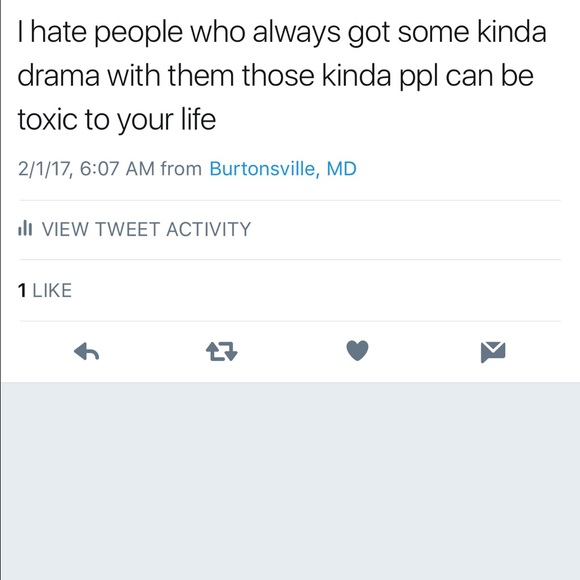This screenshot has width=580, height=580.
Task: Retweet this tweet via the retweet icon
Action: [x=222, y=351]
